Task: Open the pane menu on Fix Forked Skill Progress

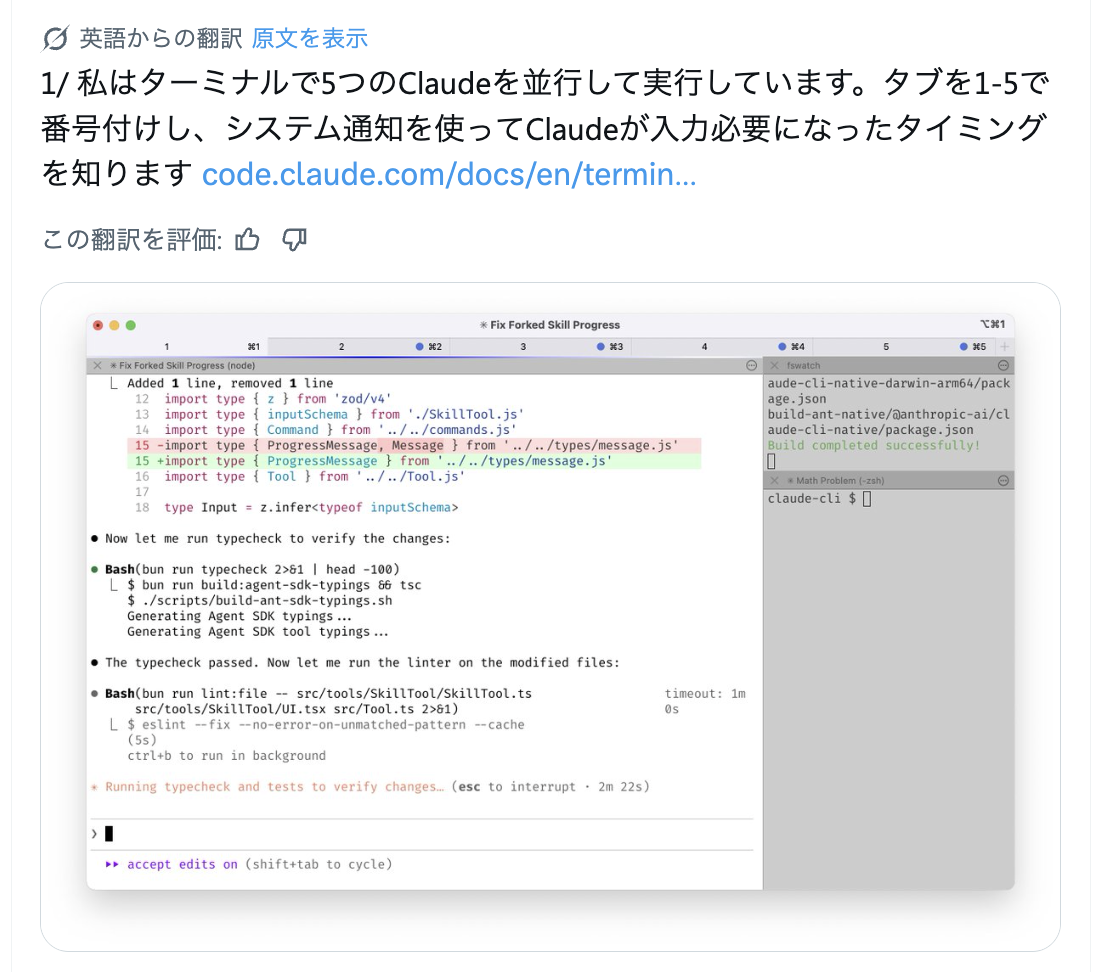Action: (750, 364)
